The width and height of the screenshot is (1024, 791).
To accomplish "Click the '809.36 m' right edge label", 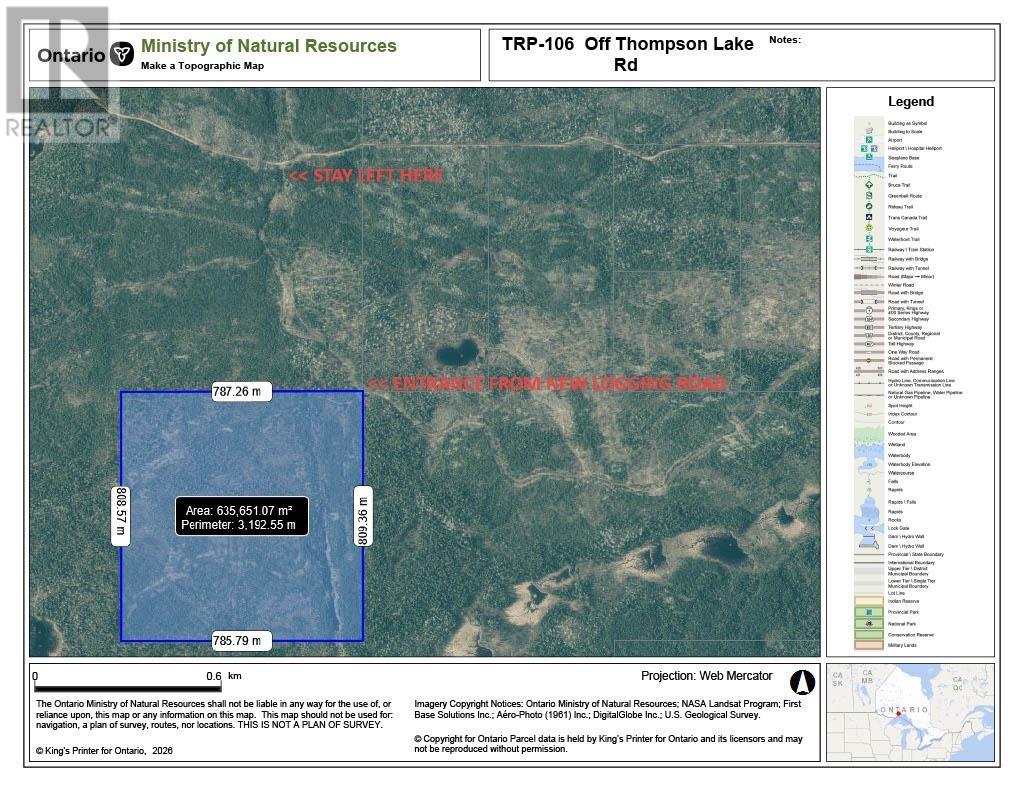I will [x=363, y=515].
